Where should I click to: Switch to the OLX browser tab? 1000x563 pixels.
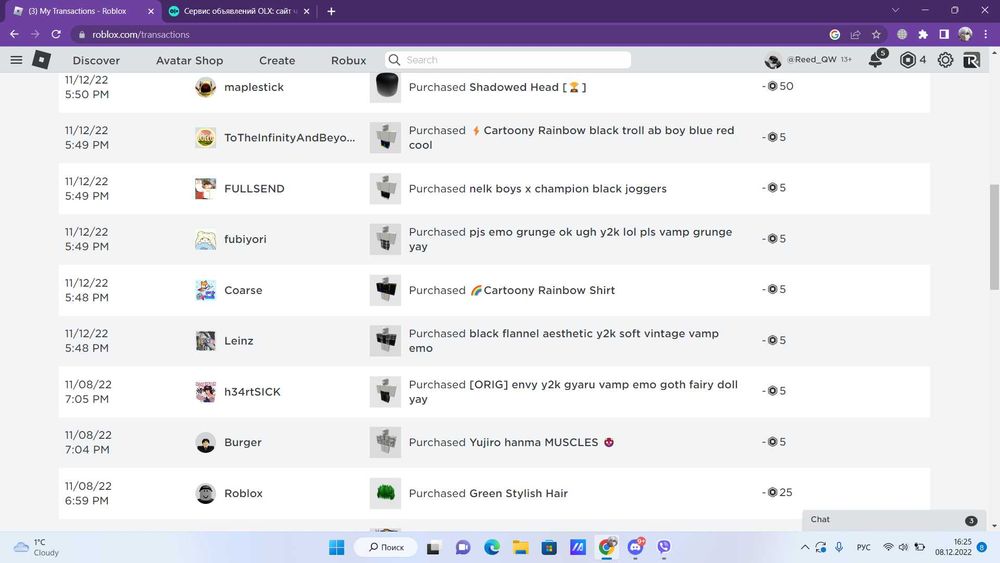click(239, 11)
